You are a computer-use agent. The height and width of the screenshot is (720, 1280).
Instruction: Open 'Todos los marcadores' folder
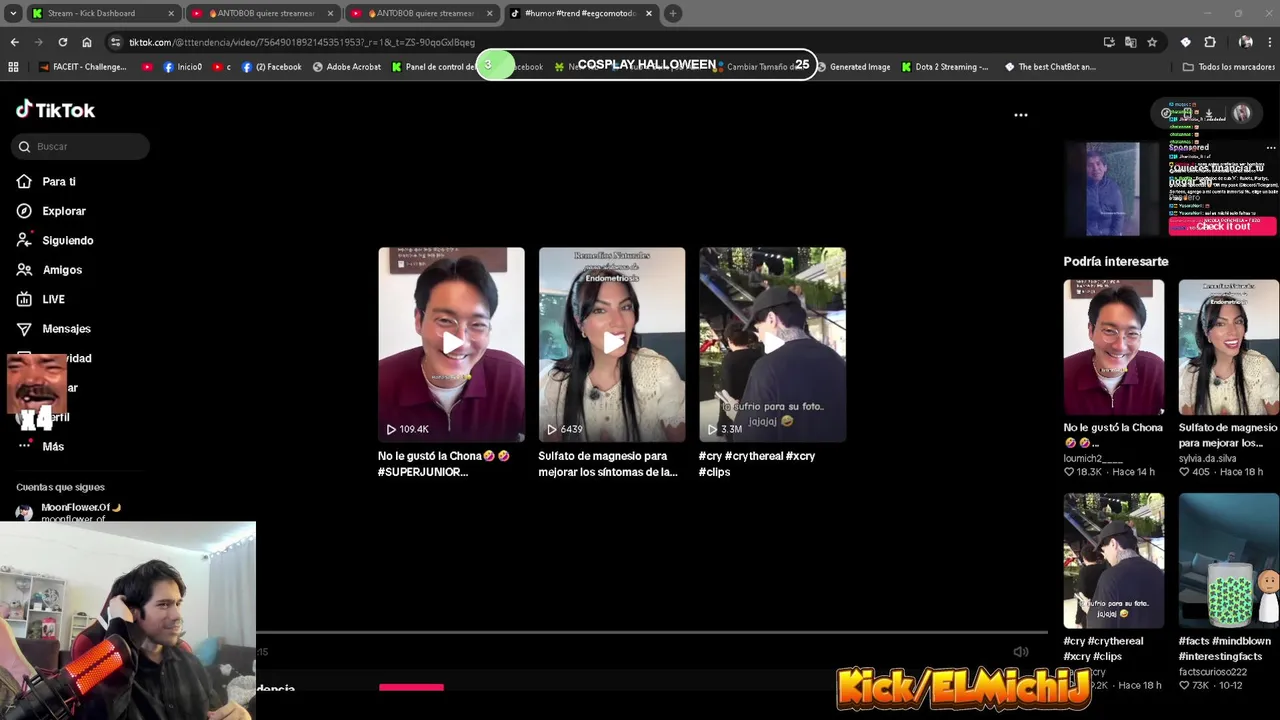pyautogui.click(x=1227, y=67)
